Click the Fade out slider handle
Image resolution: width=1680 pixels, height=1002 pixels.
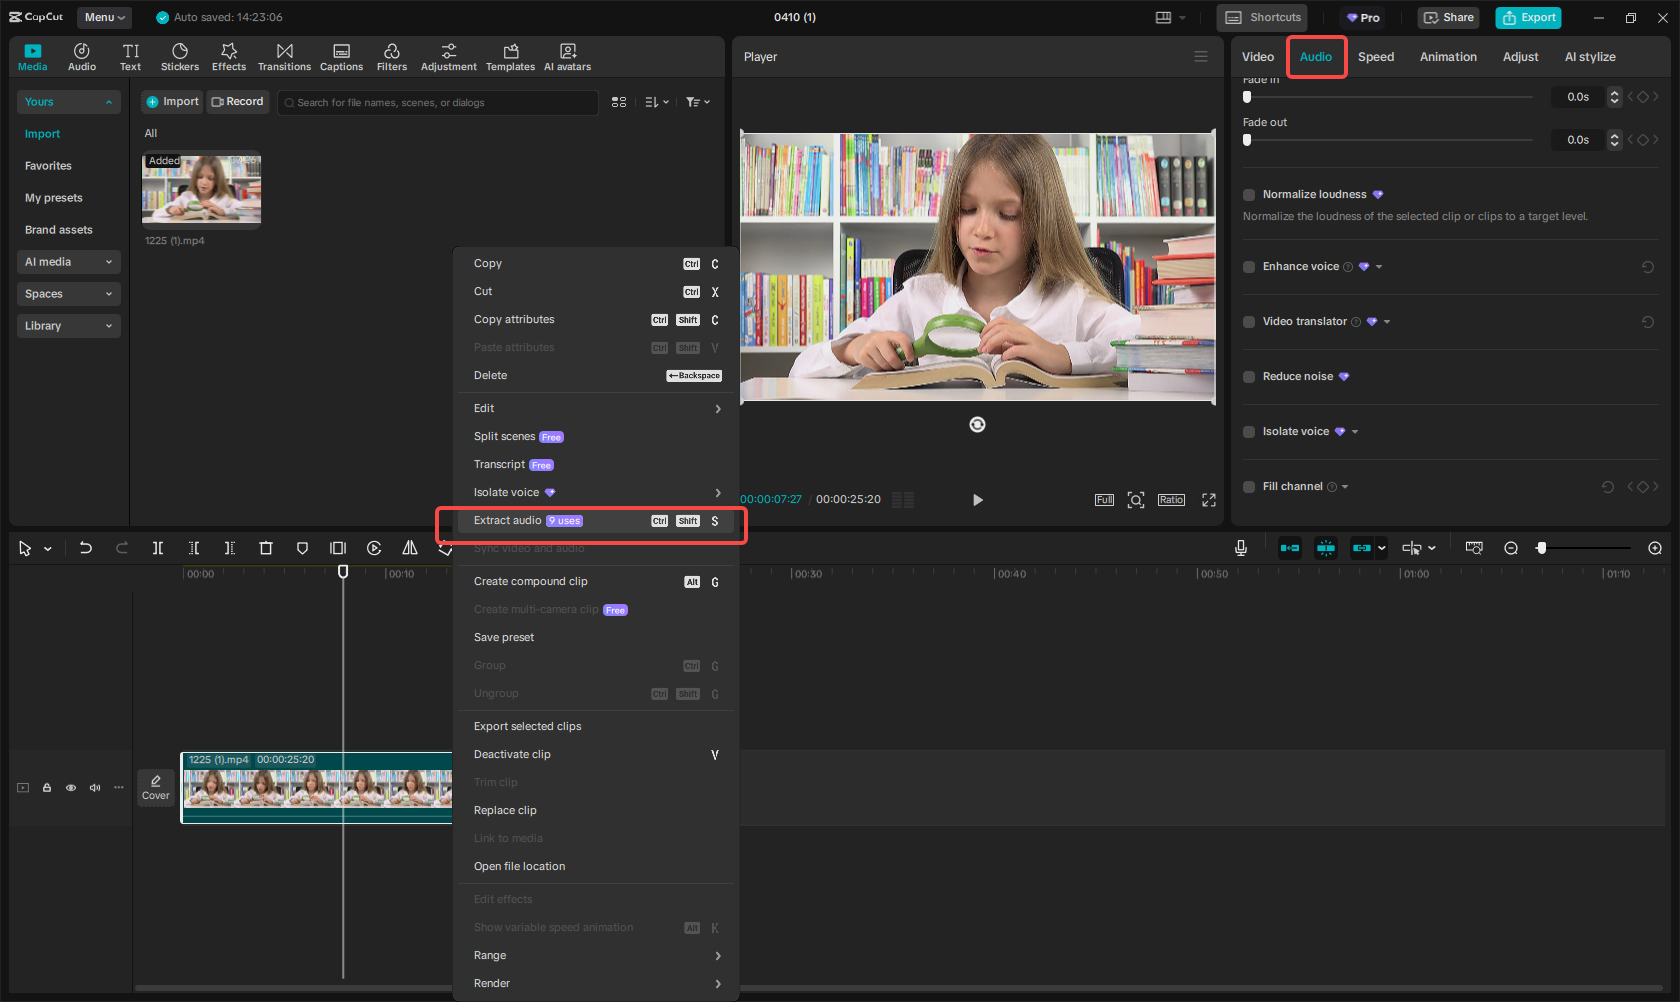click(x=1247, y=140)
